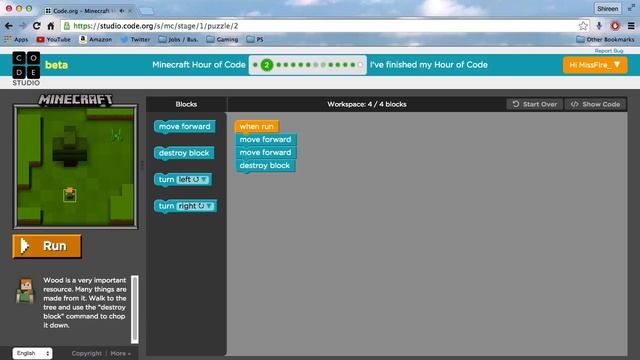Open the Apps bookmark shortcut
Screen dimensions: 640x360
pos(16,40)
